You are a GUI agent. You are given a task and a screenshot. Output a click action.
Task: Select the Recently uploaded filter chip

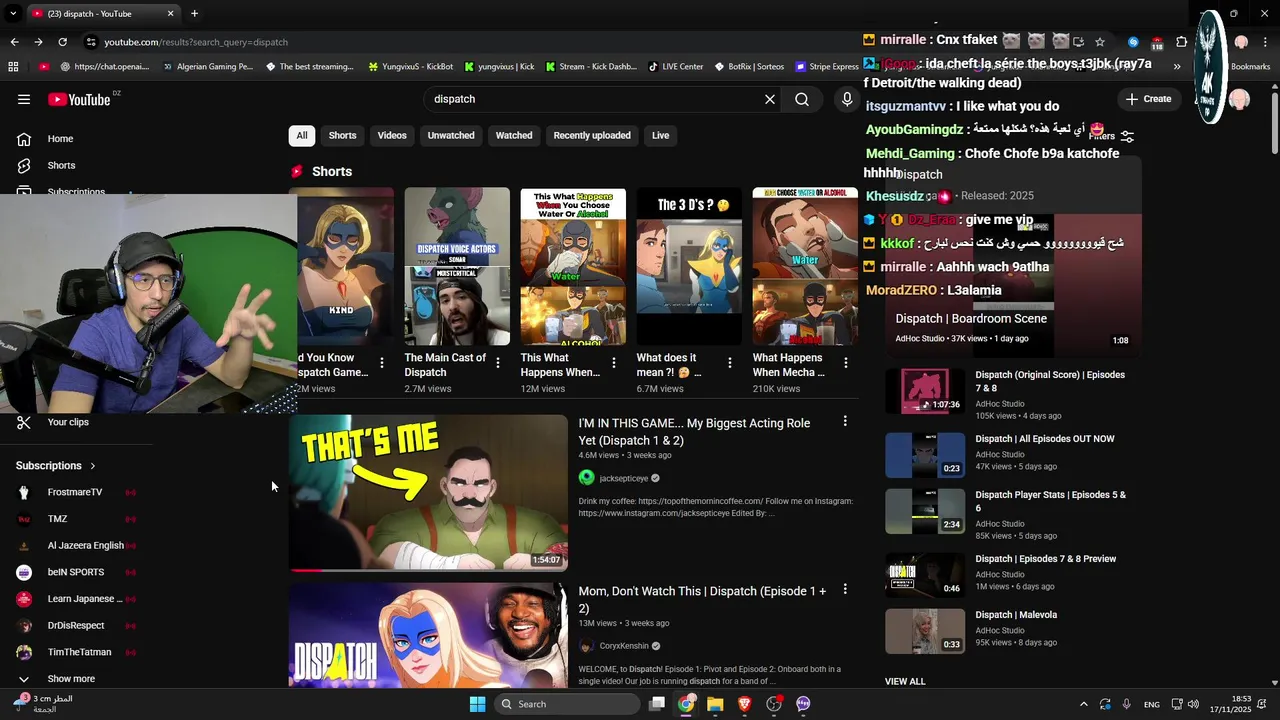click(x=592, y=135)
